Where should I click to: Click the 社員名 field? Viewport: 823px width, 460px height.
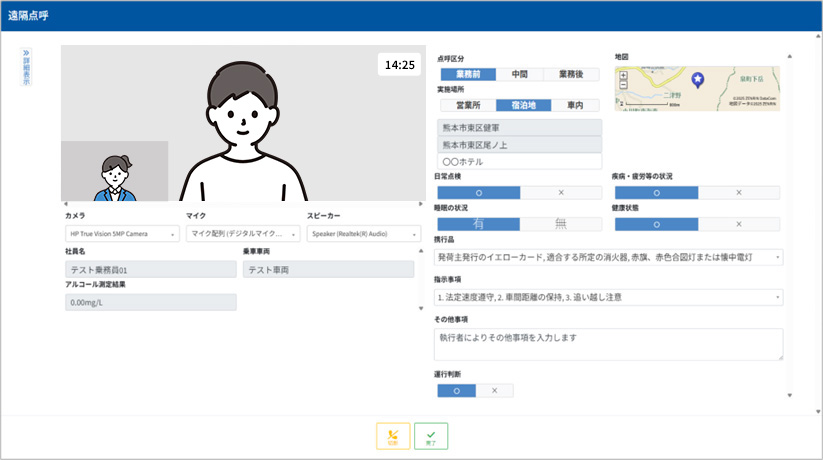[151, 270]
